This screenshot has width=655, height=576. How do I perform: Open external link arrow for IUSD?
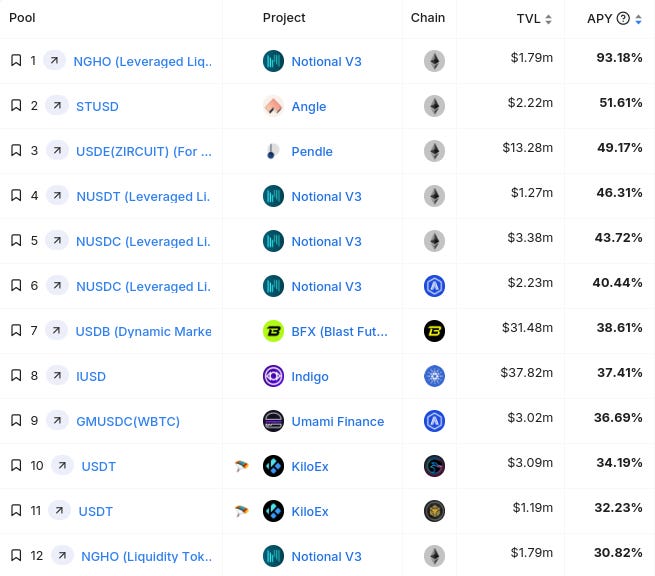click(57, 376)
